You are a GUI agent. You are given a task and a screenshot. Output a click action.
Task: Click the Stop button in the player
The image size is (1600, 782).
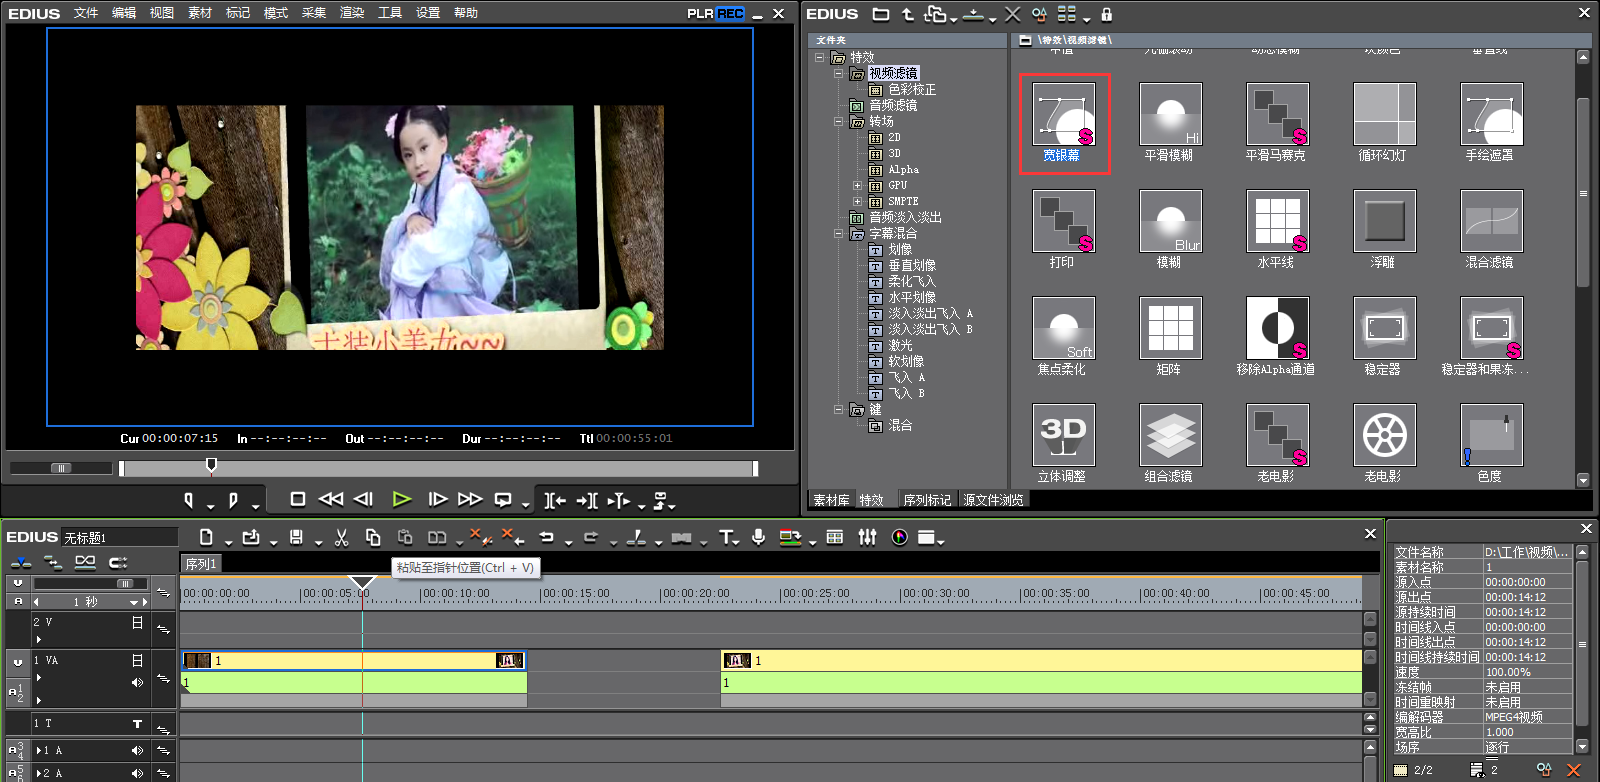coord(297,499)
